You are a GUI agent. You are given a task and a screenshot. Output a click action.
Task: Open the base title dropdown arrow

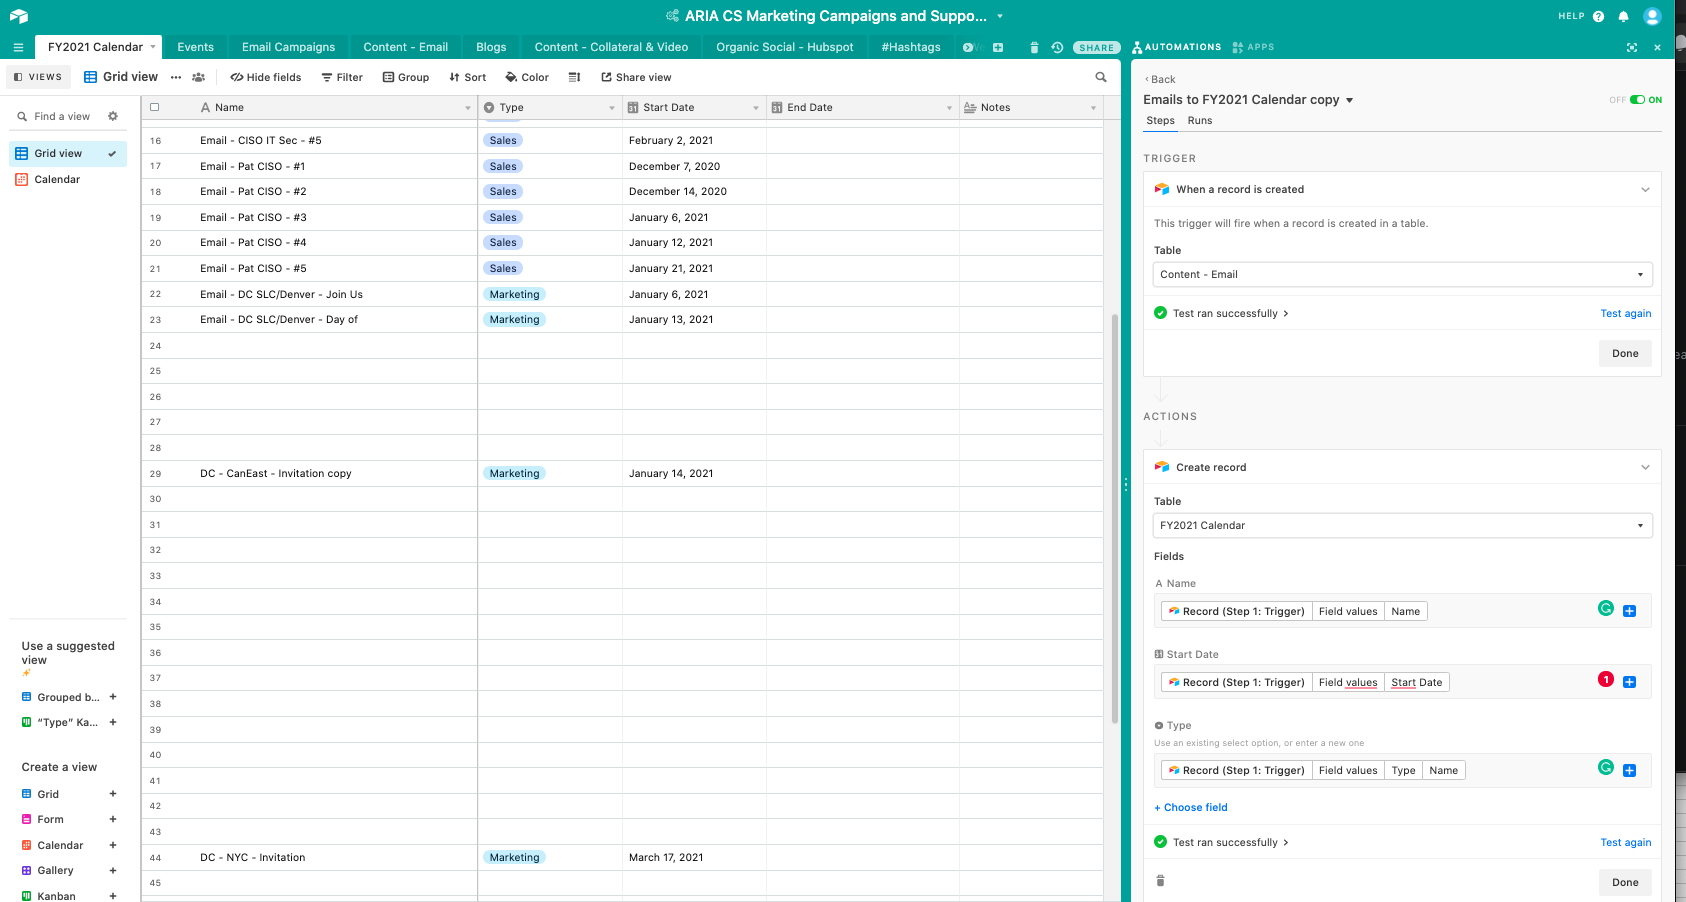point(999,16)
